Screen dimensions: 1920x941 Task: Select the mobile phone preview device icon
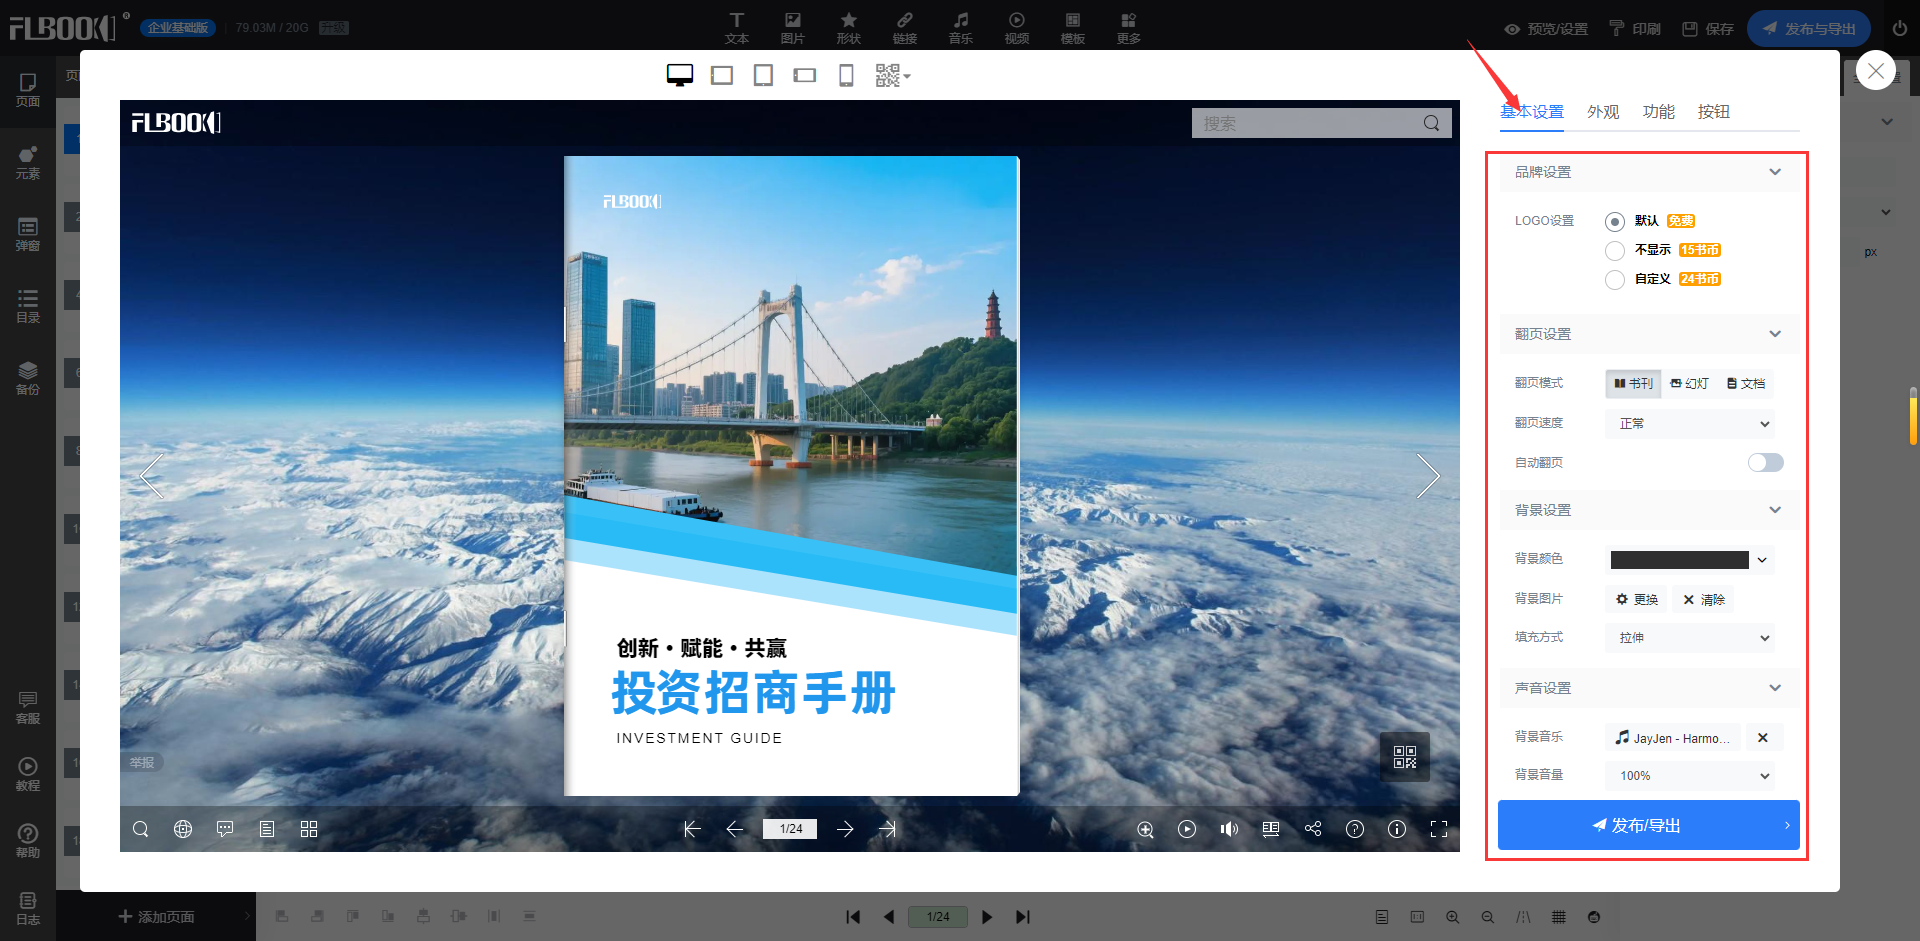846,76
